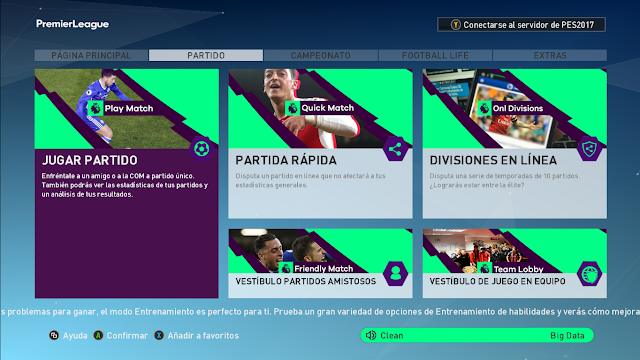This screenshot has height=360, width=640.
Task: Open the Página Principal tab
Action: click(x=91, y=56)
